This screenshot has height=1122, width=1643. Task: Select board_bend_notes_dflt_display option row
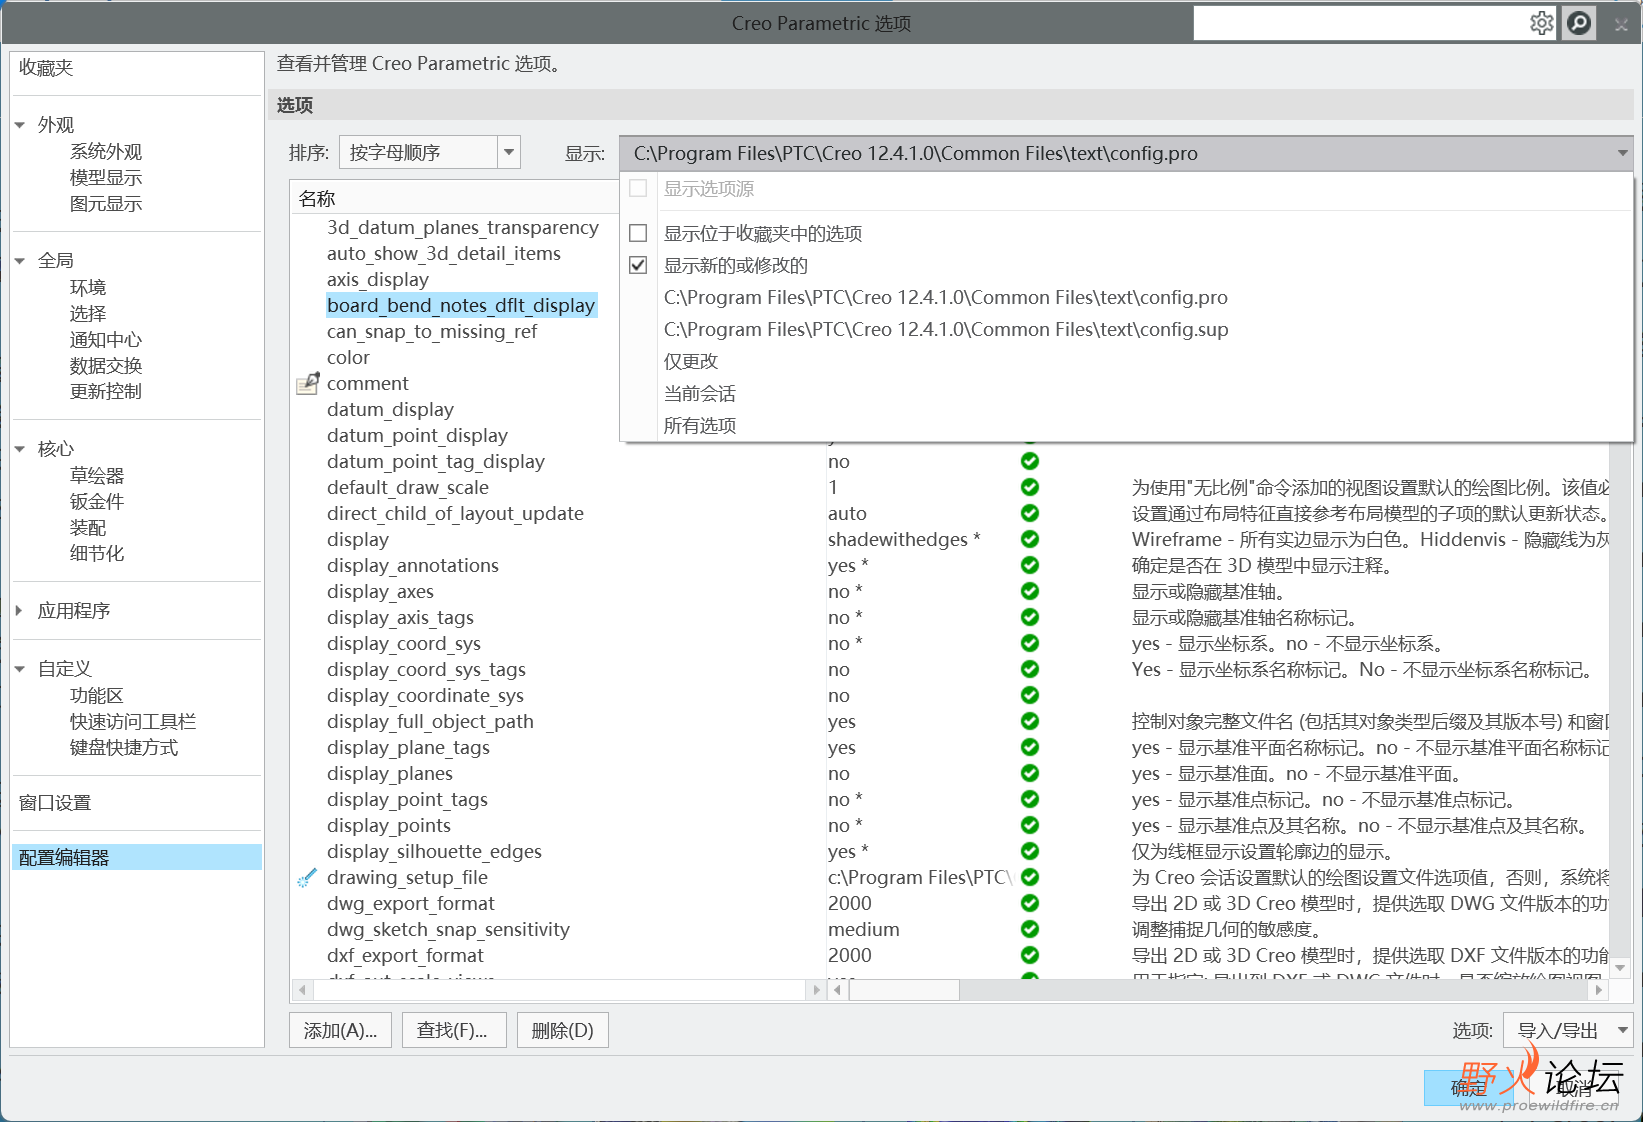(x=461, y=305)
